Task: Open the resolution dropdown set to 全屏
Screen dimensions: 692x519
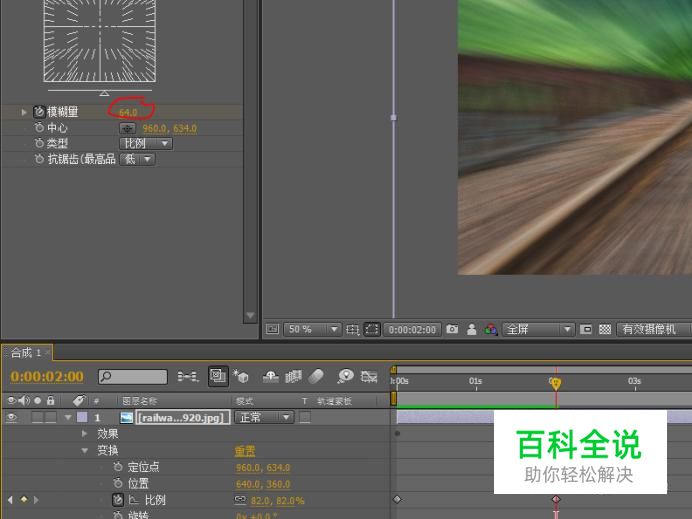Action: 538,329
